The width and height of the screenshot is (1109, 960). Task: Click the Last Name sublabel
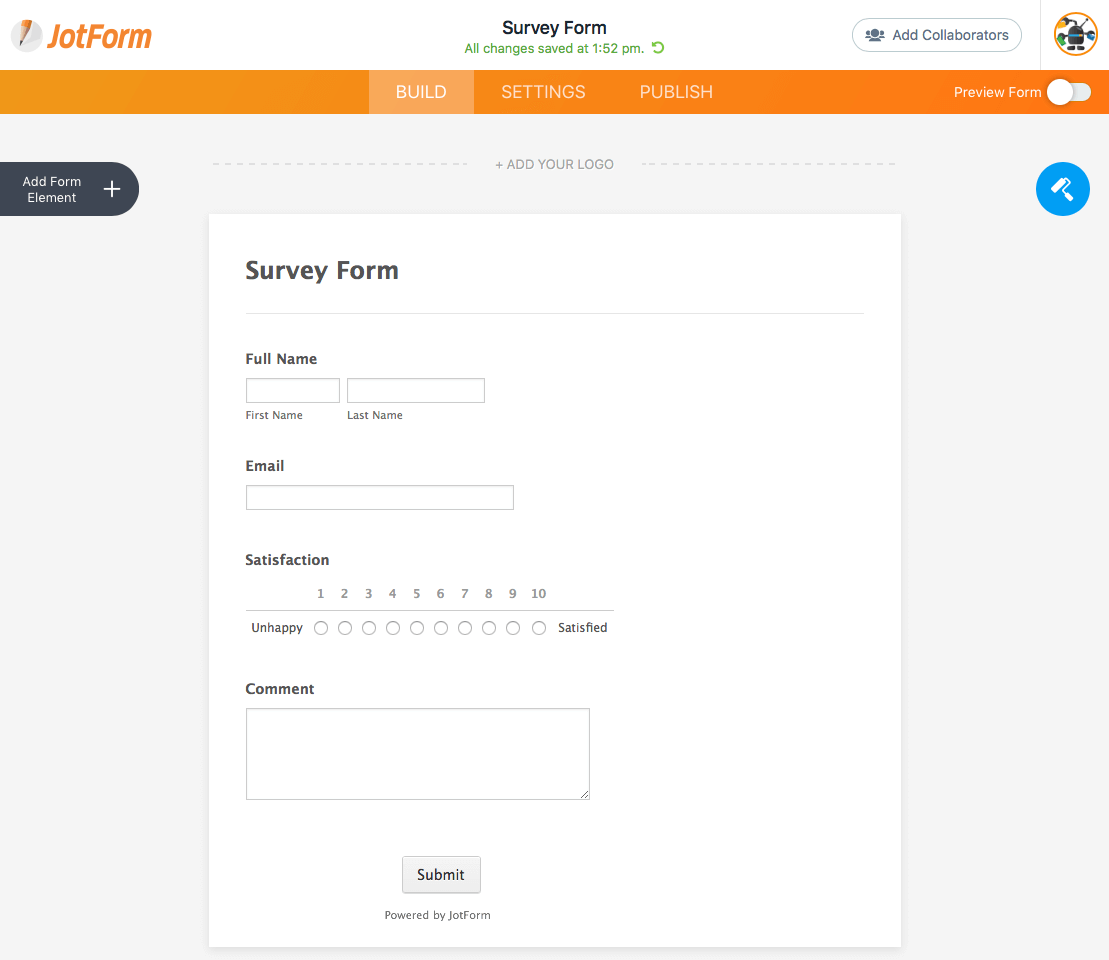pyautogui.click(x=375, y=415)
